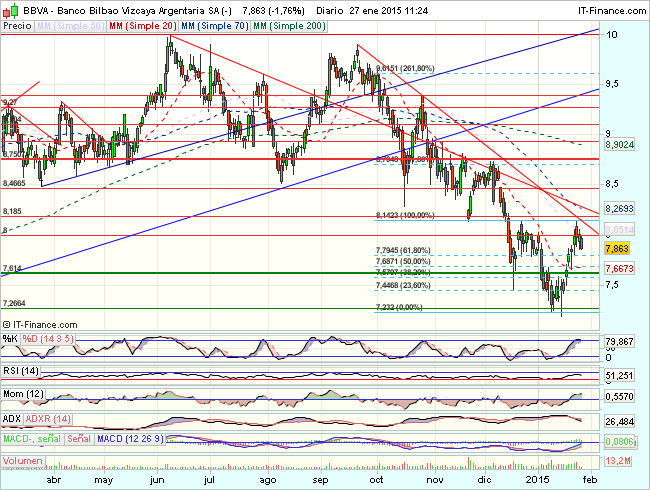The width and height of the screenshot is (650, 490).
Task: Select the Precio label tab
Action: (x=17, y=24)
